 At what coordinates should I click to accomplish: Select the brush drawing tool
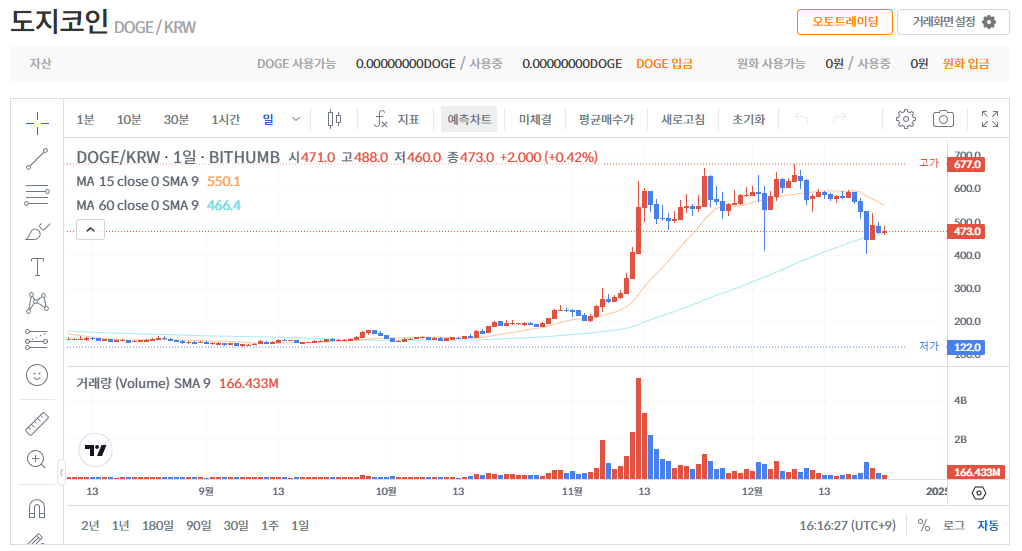37,231
